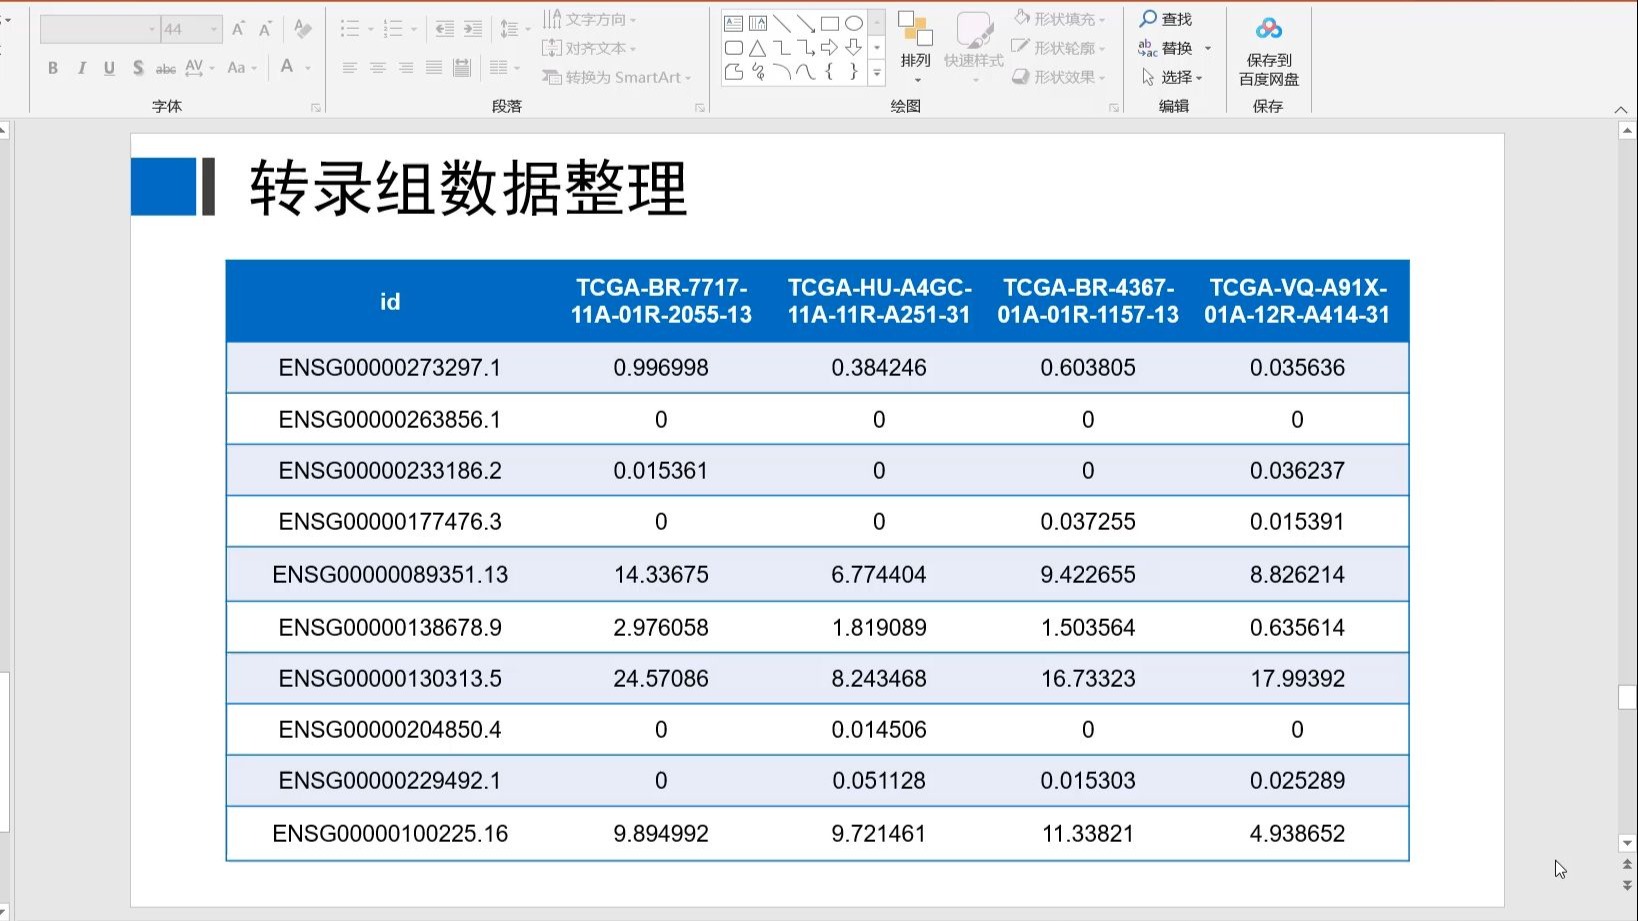The image size is (1638, 921).
Task: Decrease list indent level
Action: 445,29
